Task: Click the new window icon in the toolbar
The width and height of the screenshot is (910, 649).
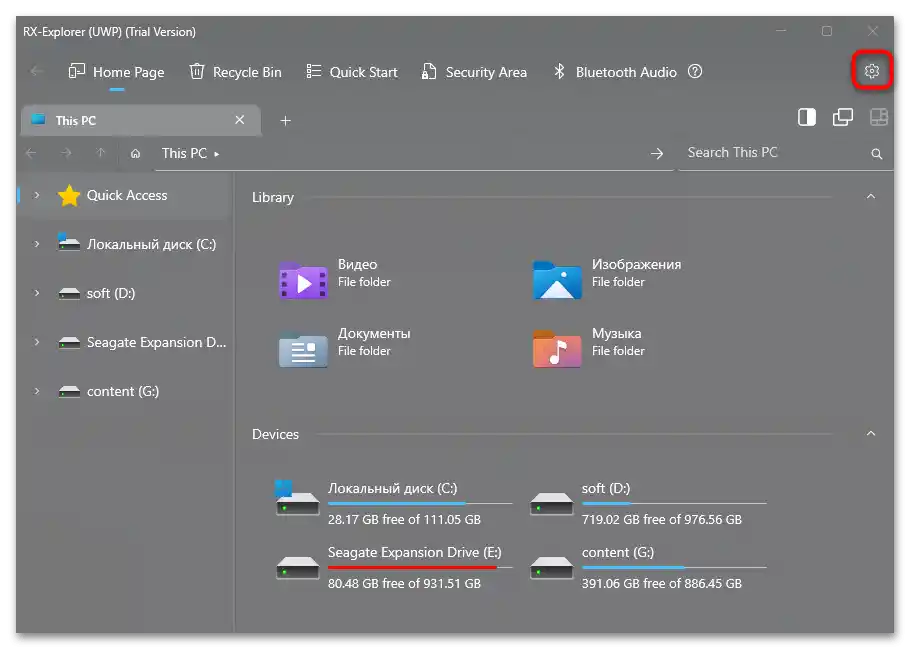Action: tap(843, 117)
